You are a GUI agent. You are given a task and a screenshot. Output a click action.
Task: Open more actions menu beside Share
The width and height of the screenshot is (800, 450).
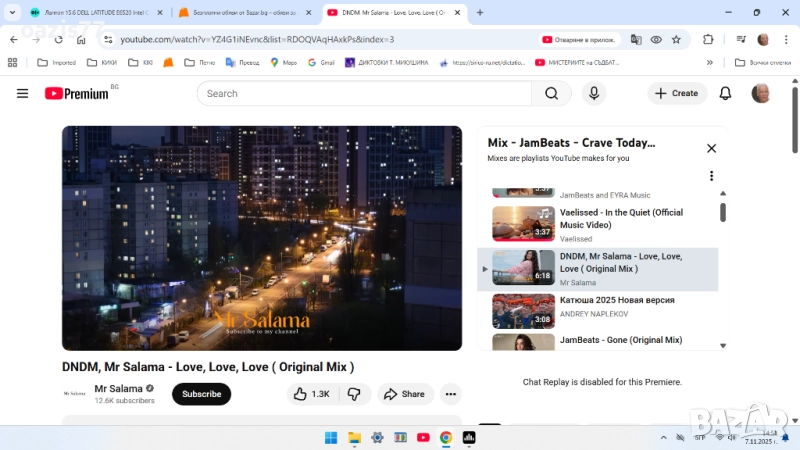pyautogui.click(x=451, y=394)
